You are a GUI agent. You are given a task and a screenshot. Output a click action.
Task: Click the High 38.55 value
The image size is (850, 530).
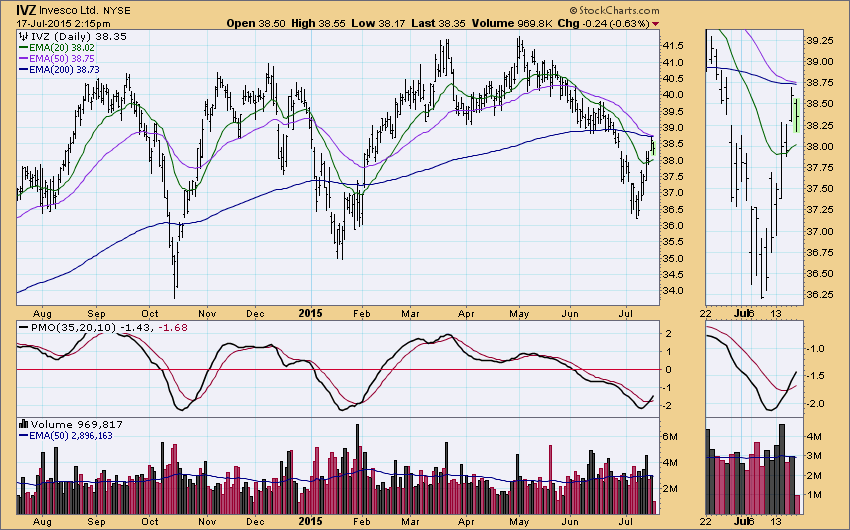click(318, 23)
